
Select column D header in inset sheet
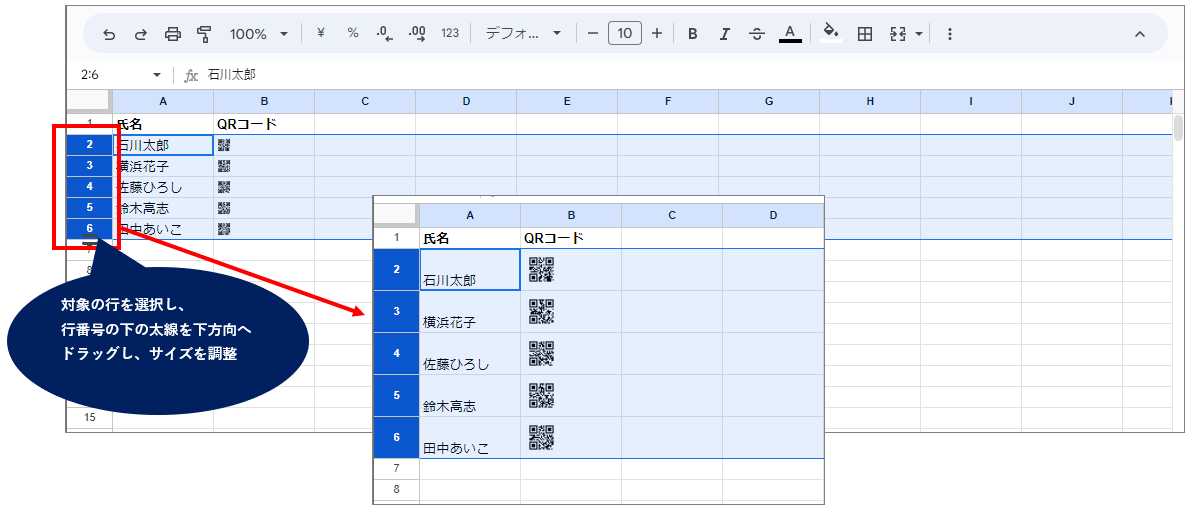point(773,215)
